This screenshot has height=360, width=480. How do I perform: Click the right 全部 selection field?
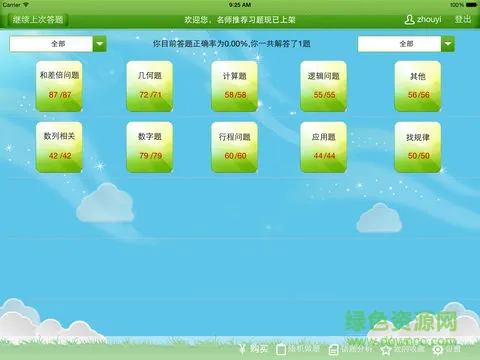click(x=399, y=44)
